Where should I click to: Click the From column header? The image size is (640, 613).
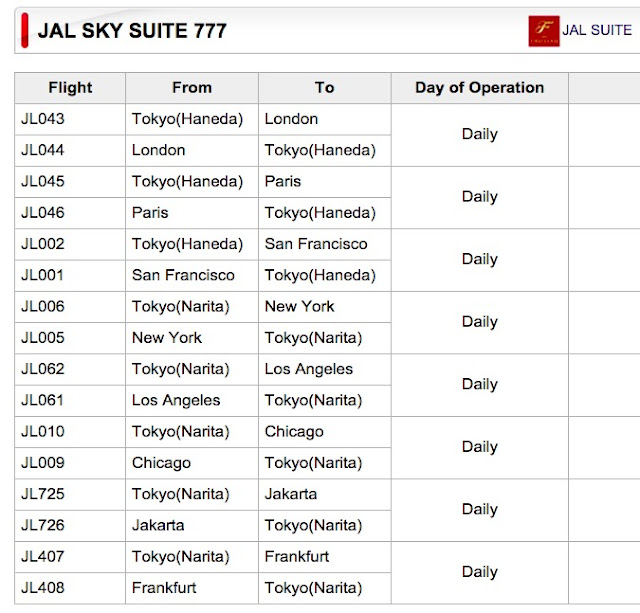tap(192, 87)
